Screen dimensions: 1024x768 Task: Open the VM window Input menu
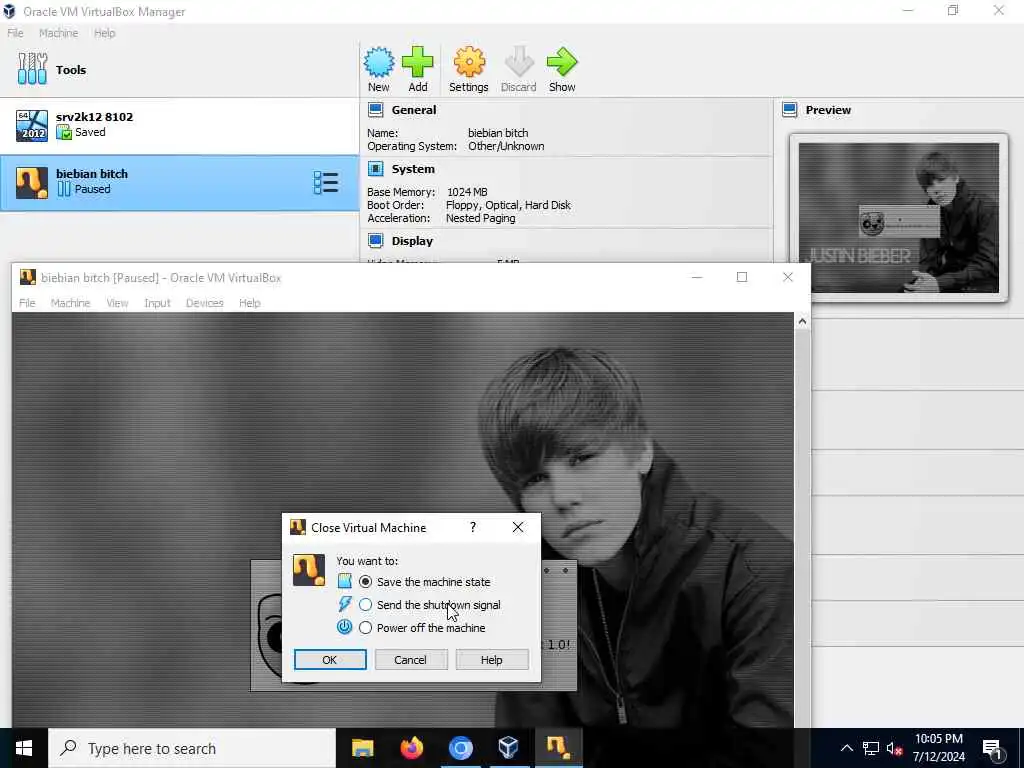click(x=157, y=303)
